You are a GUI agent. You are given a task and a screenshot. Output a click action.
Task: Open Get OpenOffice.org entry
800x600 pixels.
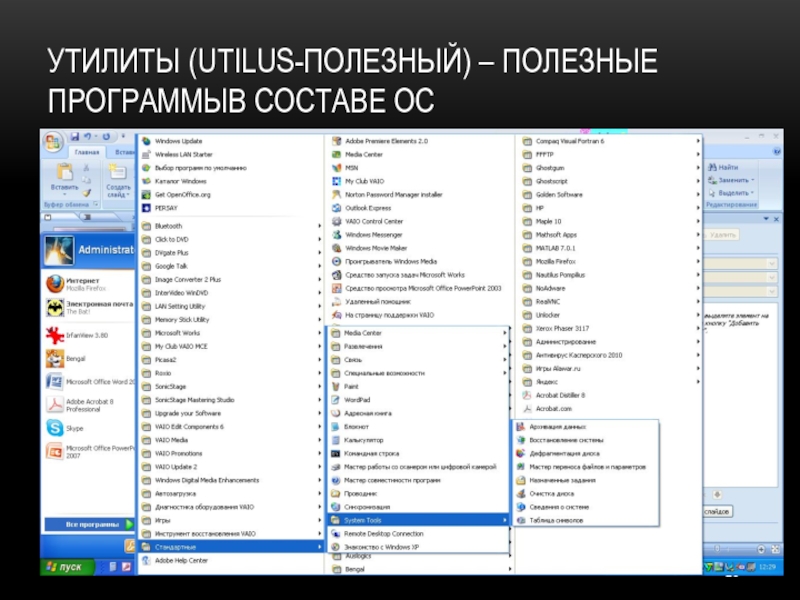point(182,194)
